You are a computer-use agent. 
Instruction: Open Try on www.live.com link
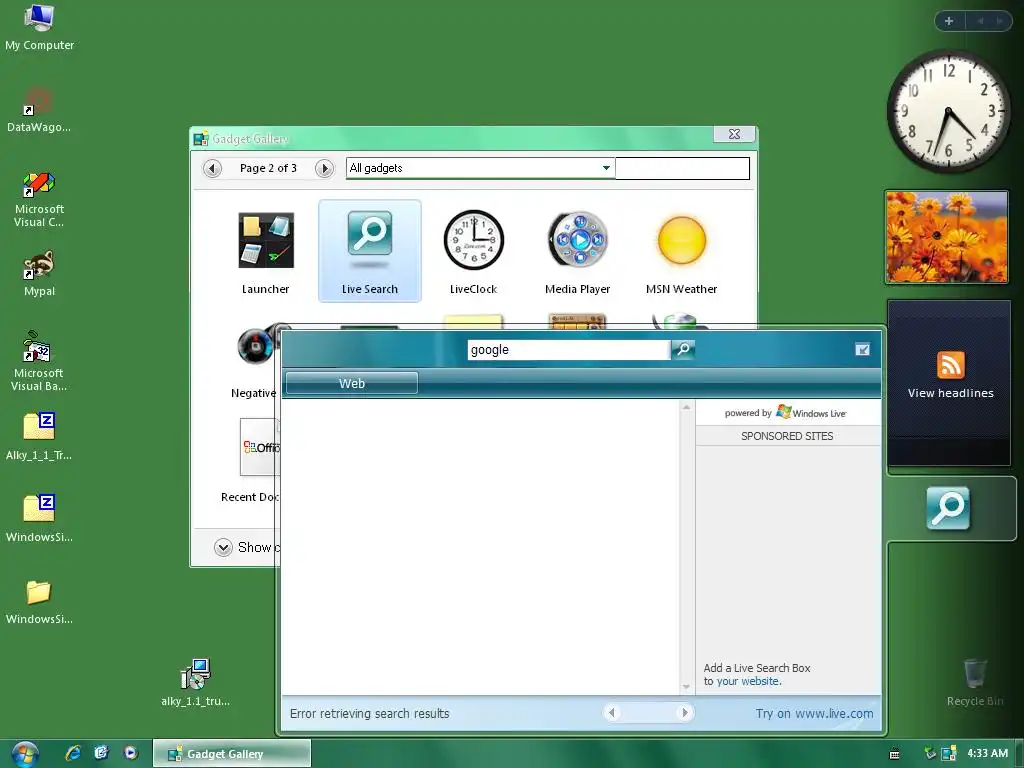tap(814, 713)
